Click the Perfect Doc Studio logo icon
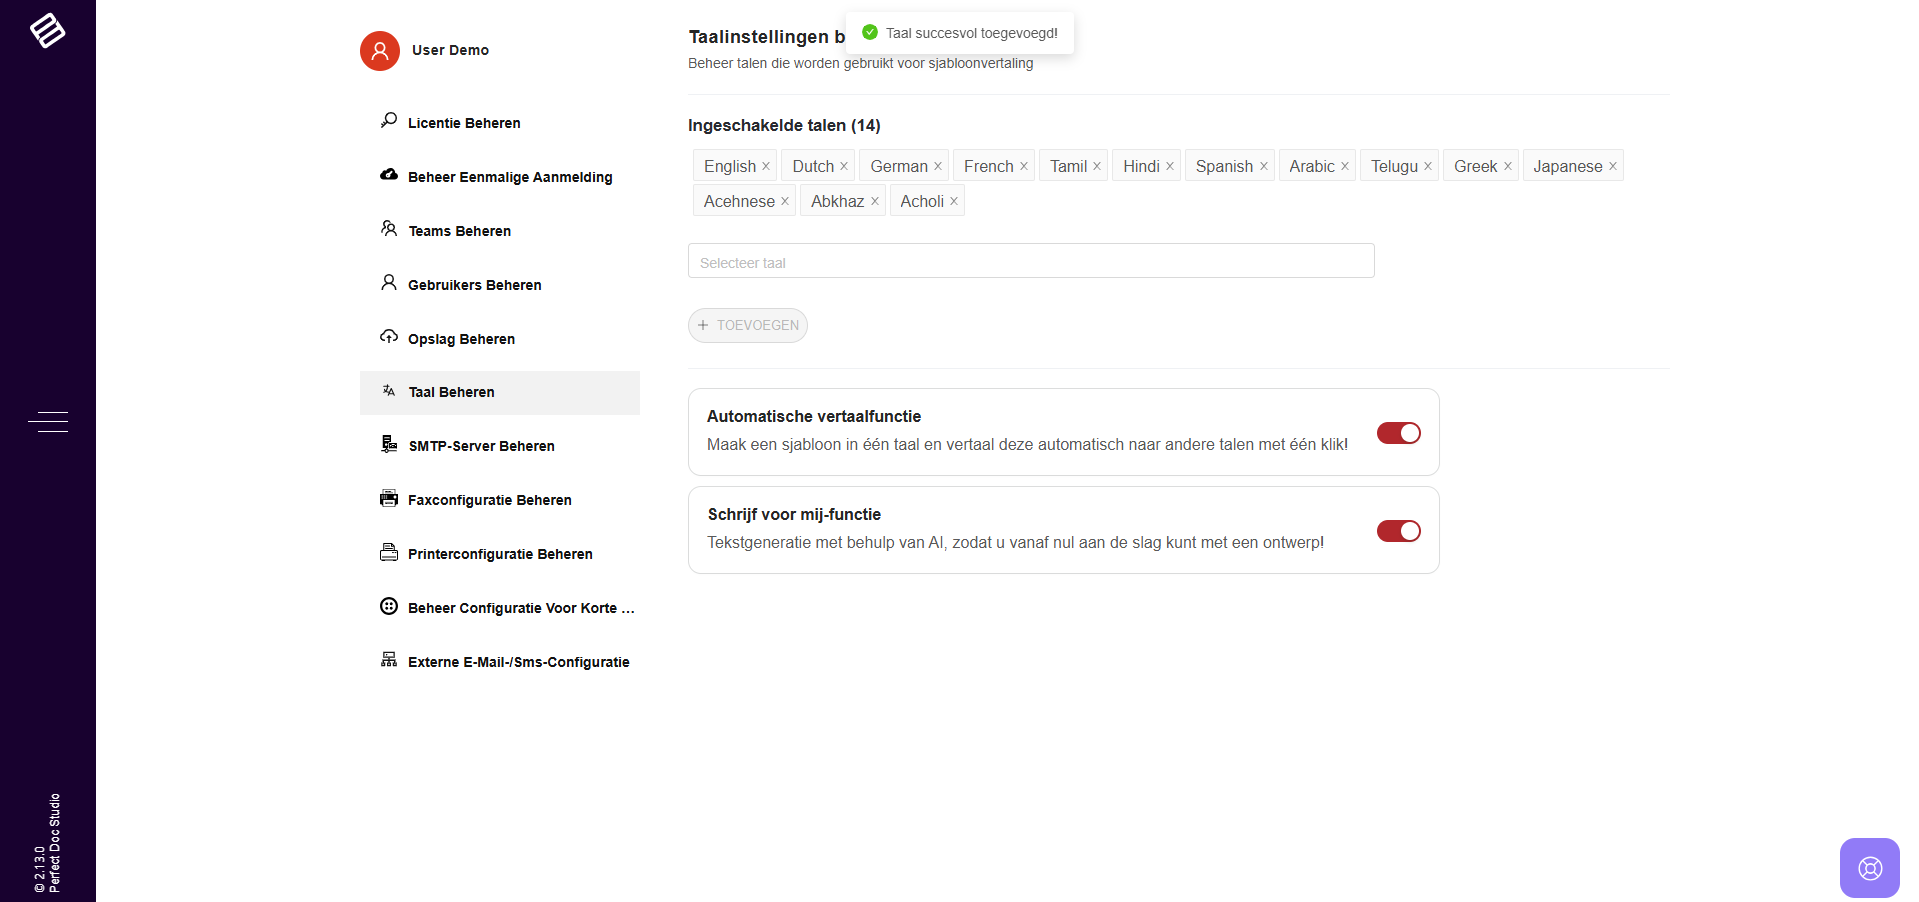The height and width of the screenshot is (902, 1919). tap(47, 31)
